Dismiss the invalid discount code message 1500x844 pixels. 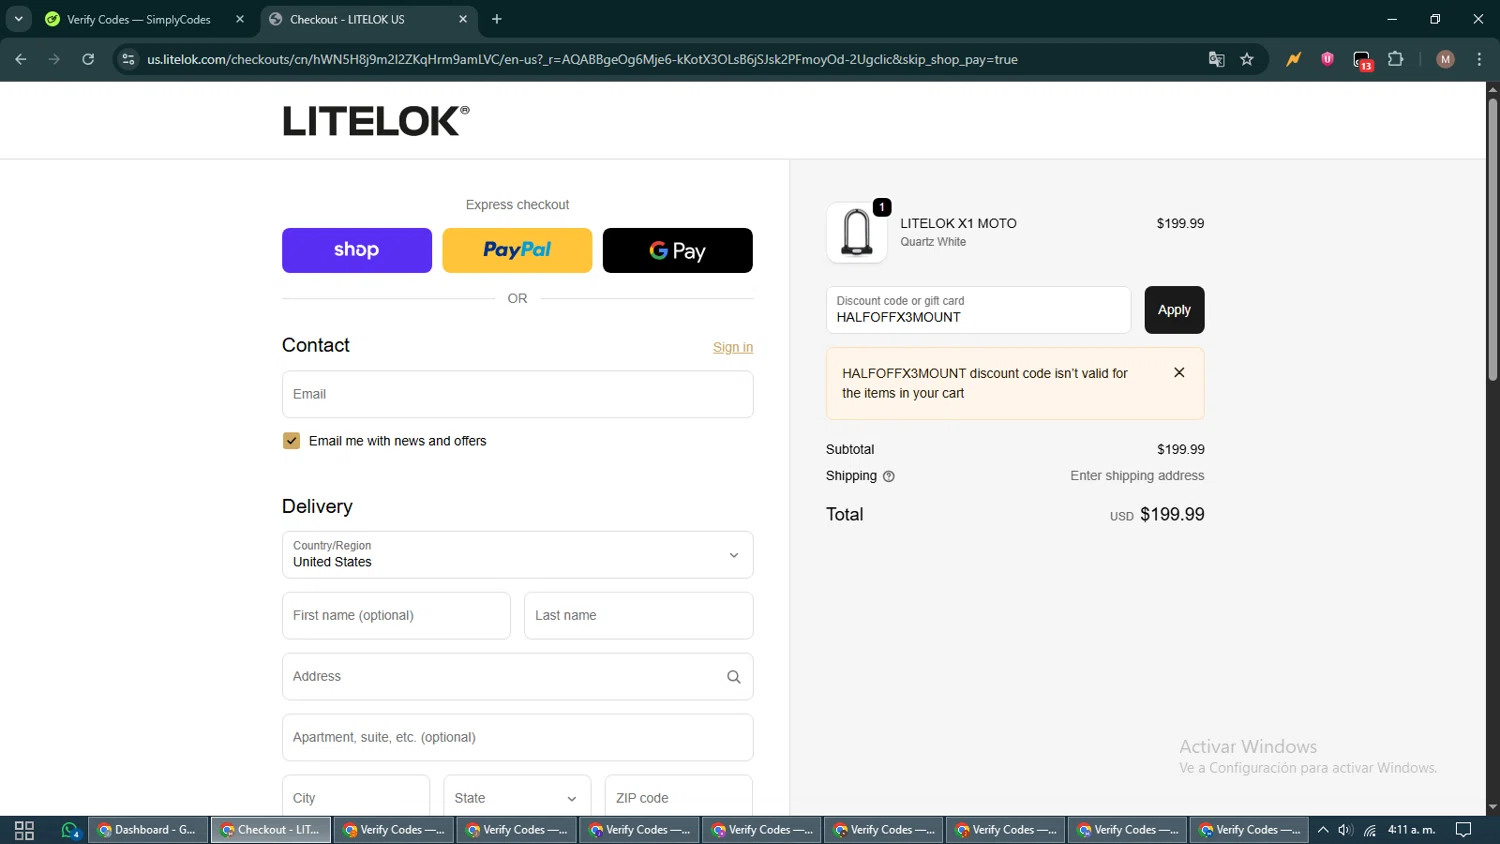[1179, 372]
